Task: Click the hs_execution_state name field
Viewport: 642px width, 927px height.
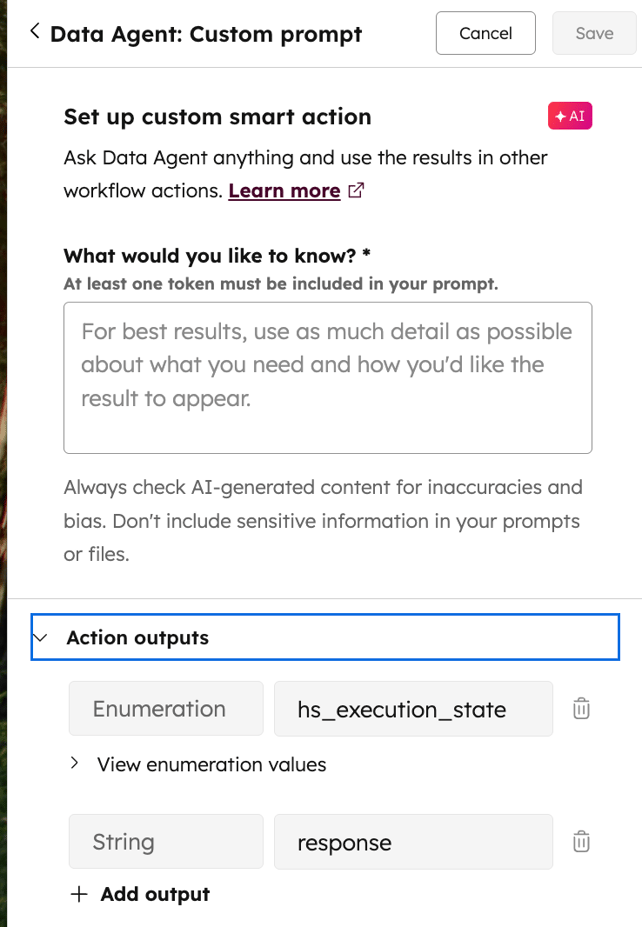Action: pos(413,707)
